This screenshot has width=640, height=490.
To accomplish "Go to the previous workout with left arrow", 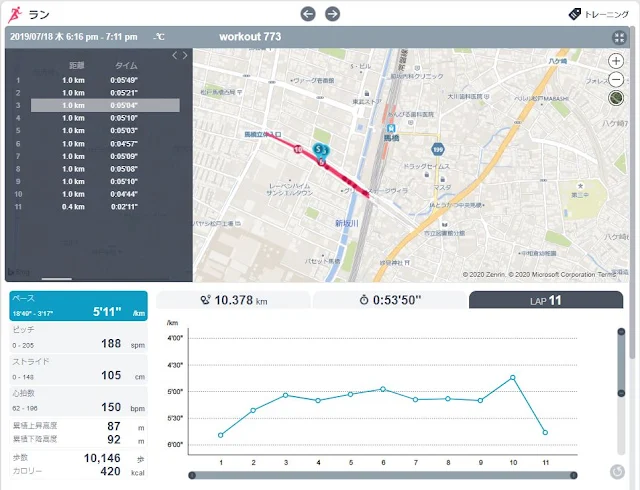I will point(308,14).
